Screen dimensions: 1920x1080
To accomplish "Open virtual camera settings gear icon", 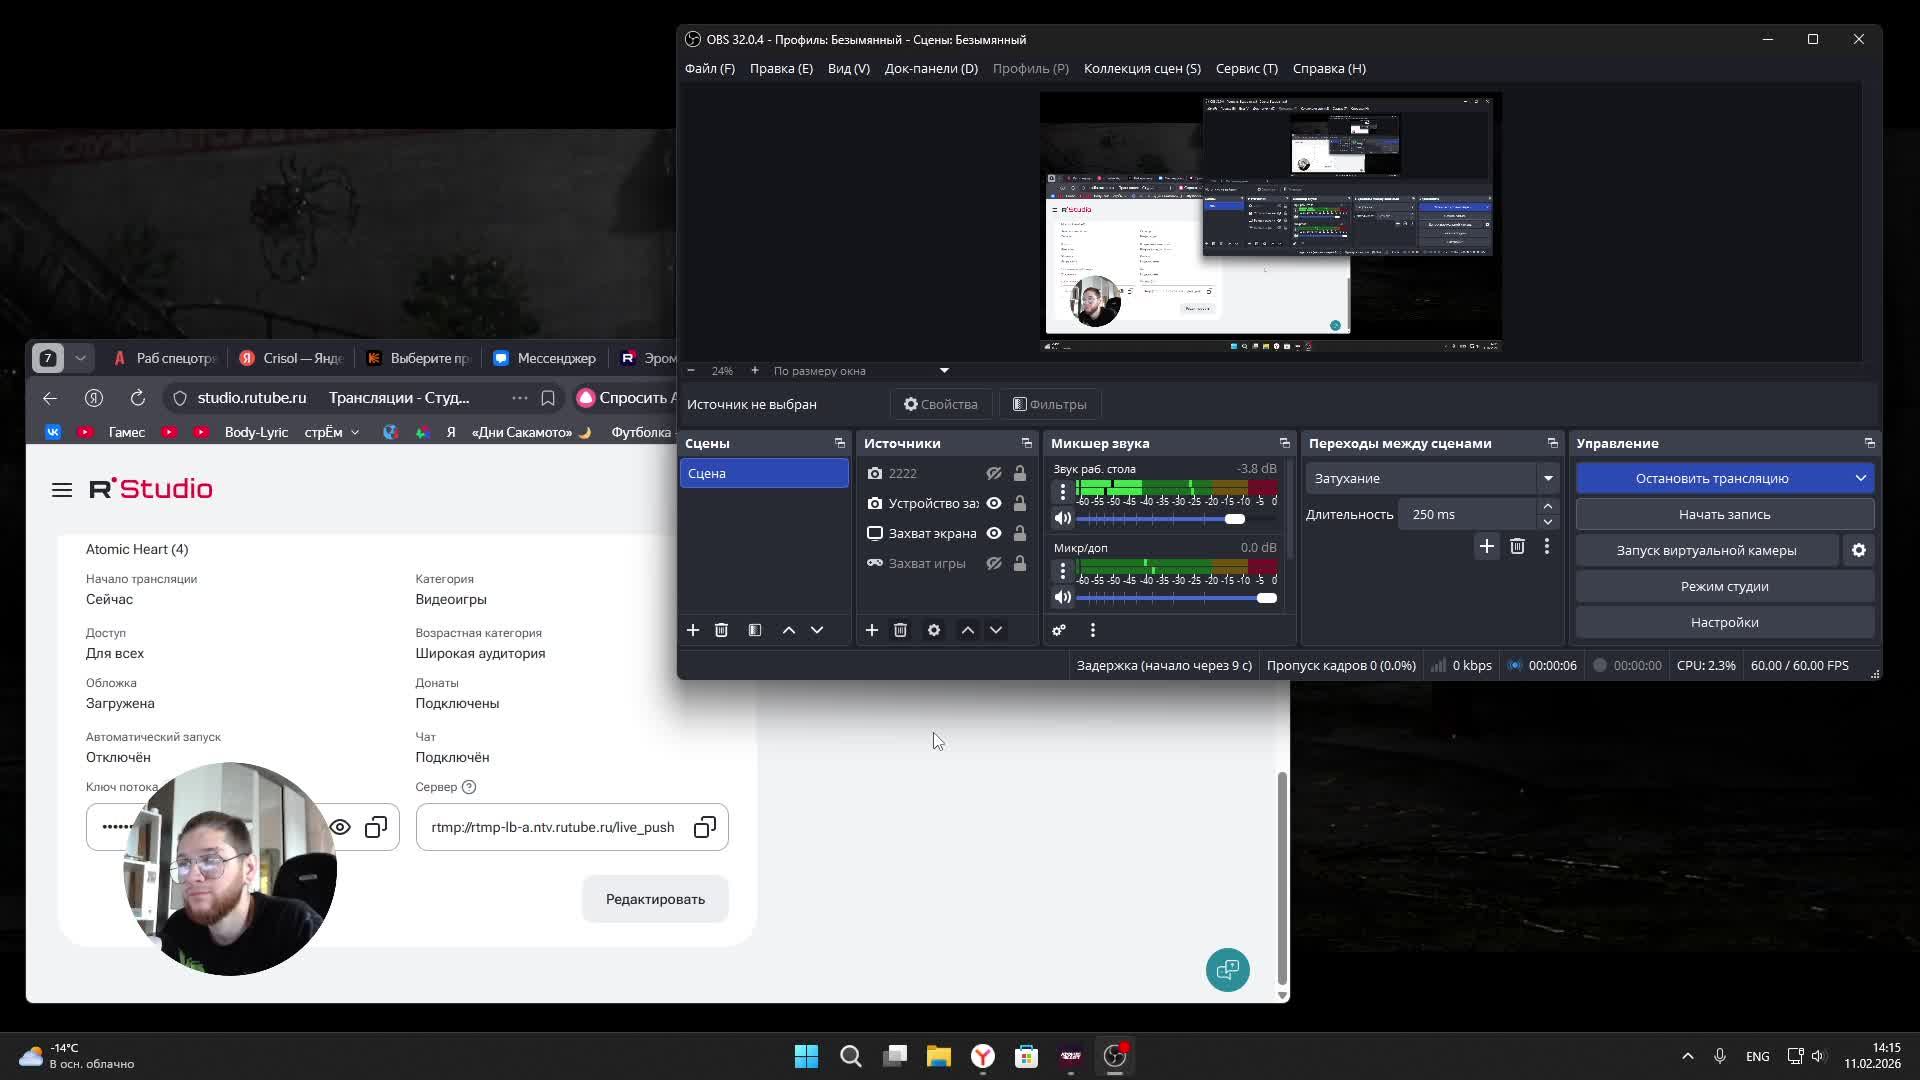I will 1858,550.
